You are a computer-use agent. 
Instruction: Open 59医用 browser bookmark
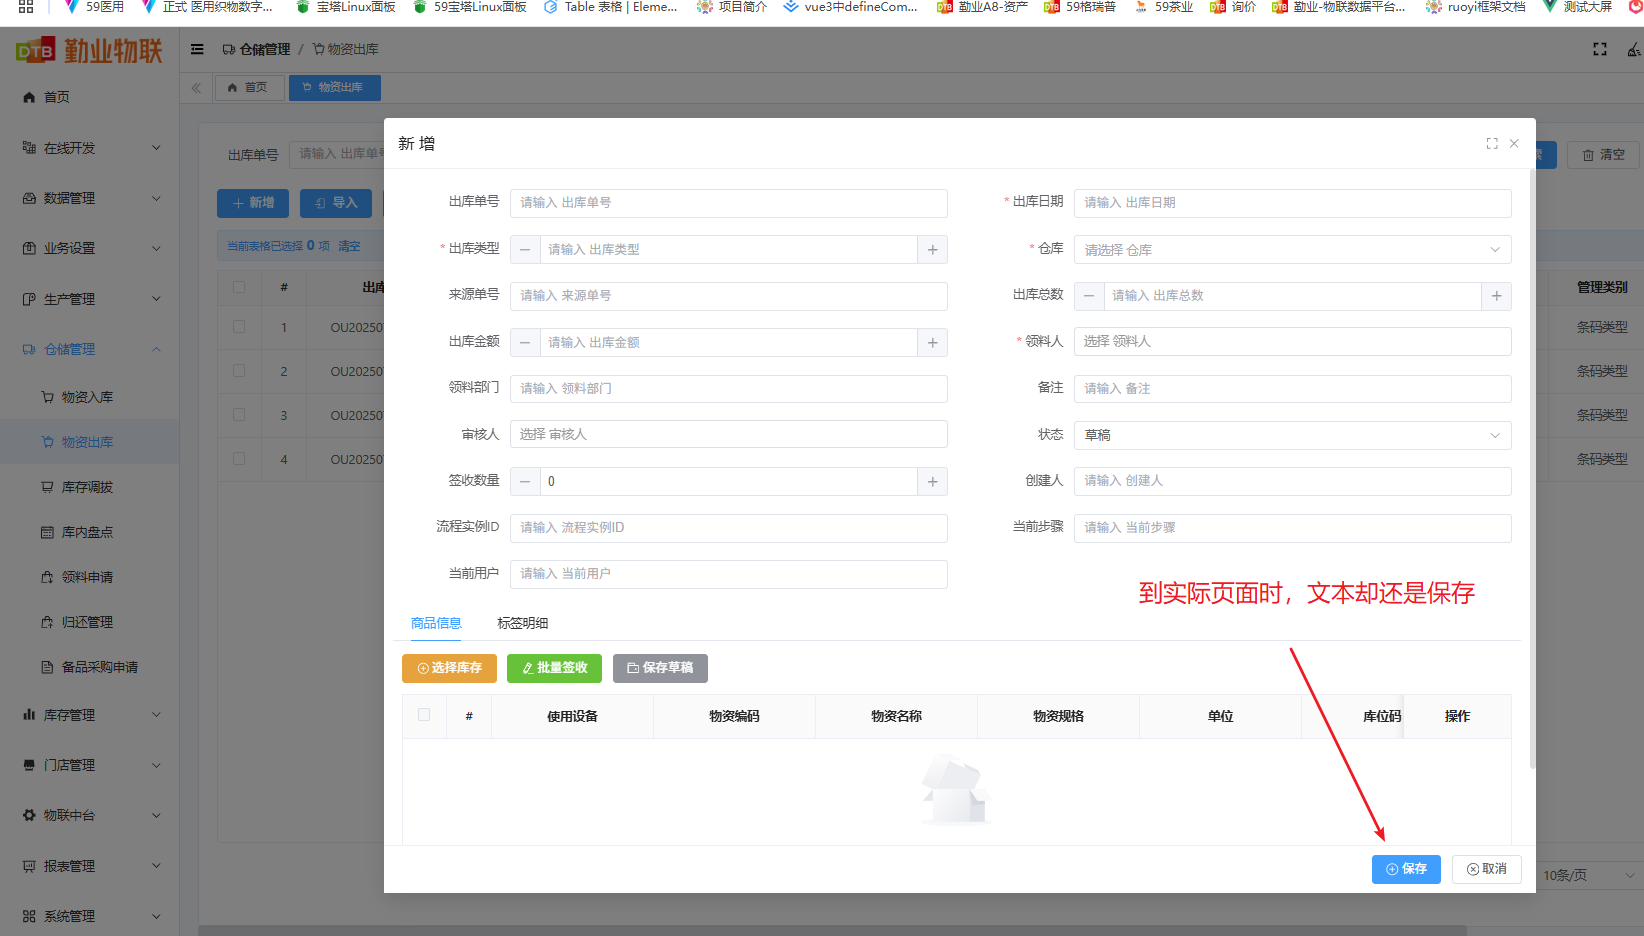click(x=94, y=7)
